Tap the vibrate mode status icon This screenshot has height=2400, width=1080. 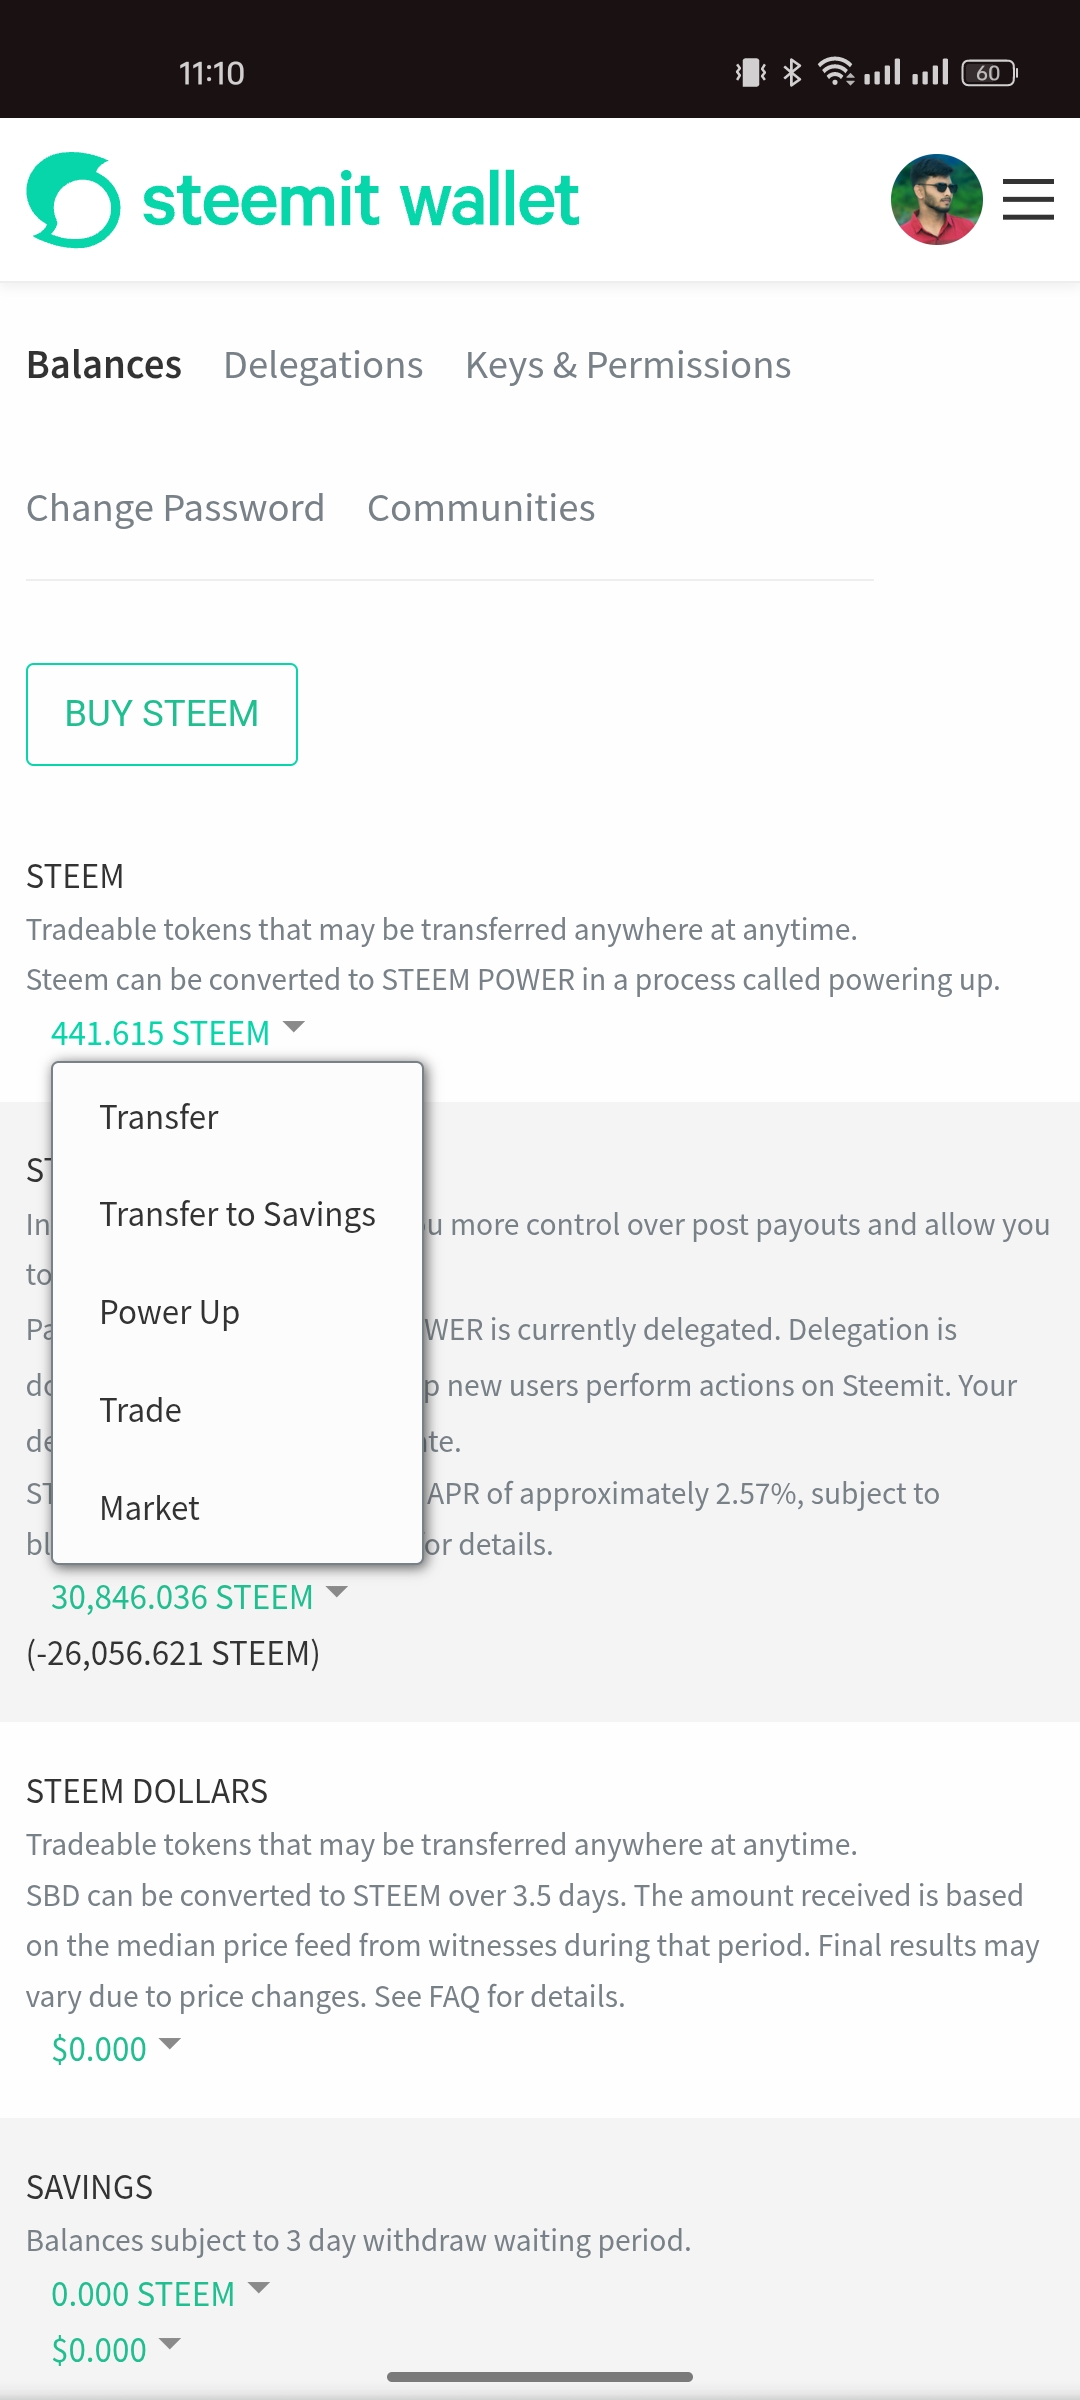[x=750, y=73]
